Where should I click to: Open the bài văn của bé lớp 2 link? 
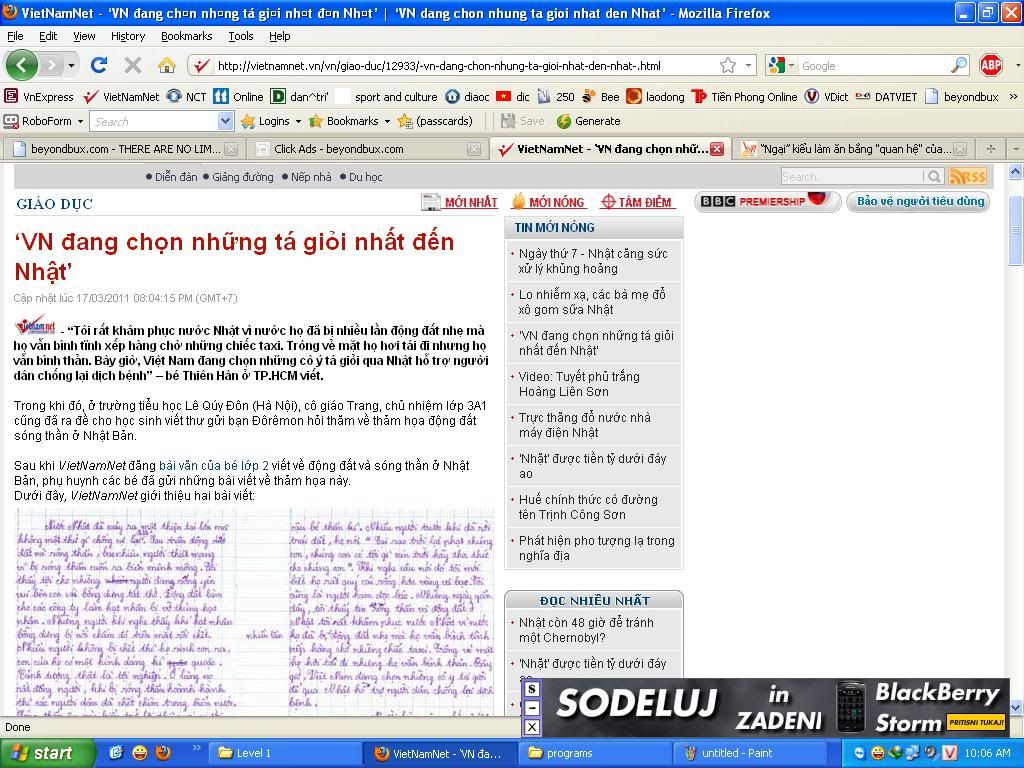coord(214,466)
